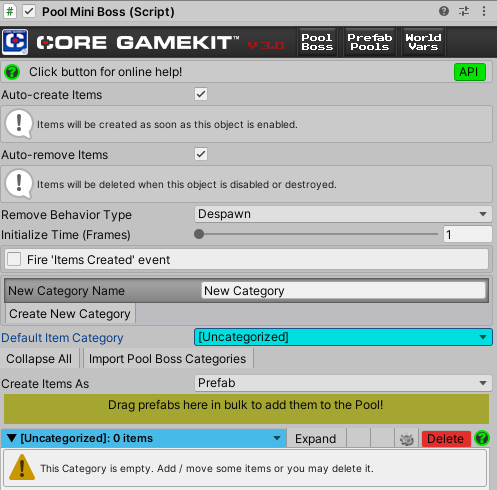497x490 pixels.
Task: Click Import Pool Boss Categories
Action: (168, 359)
